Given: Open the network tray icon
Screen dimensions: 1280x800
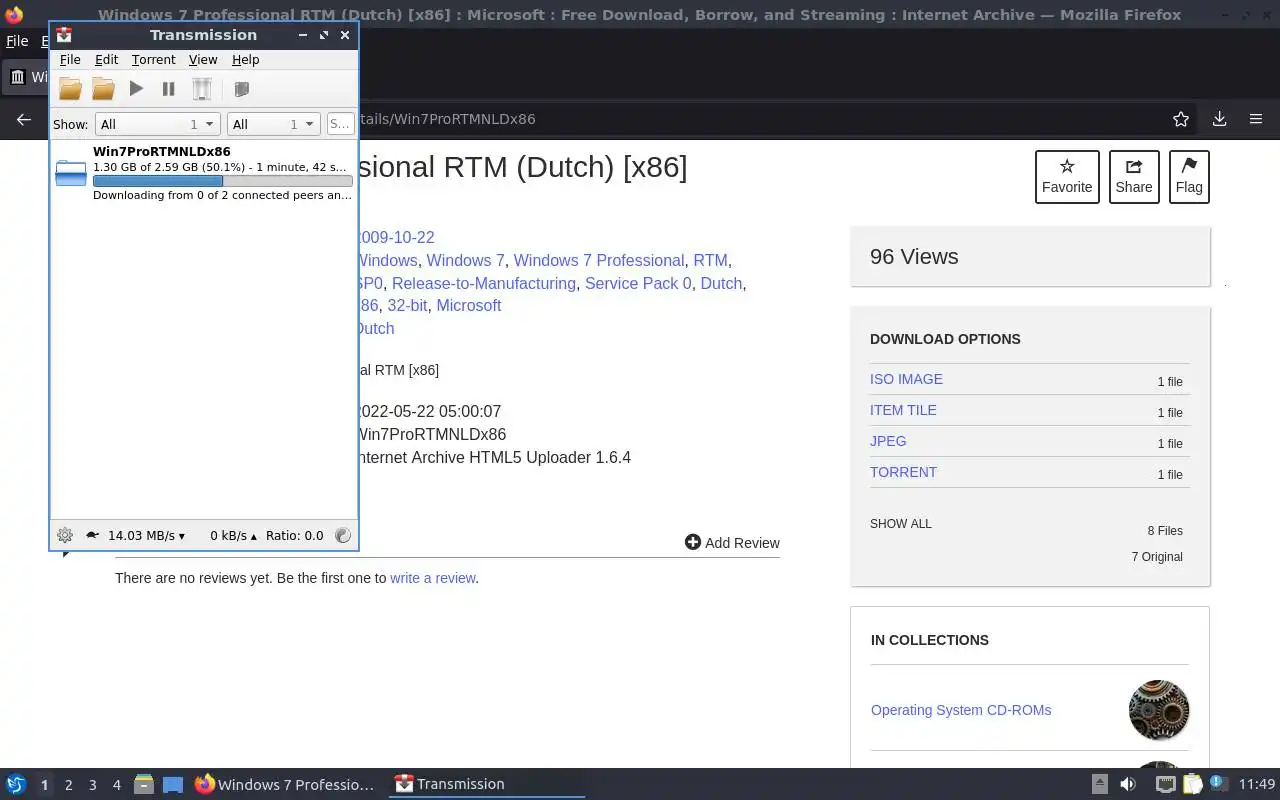Looking at the screenshot, I should coord(1165,785).
